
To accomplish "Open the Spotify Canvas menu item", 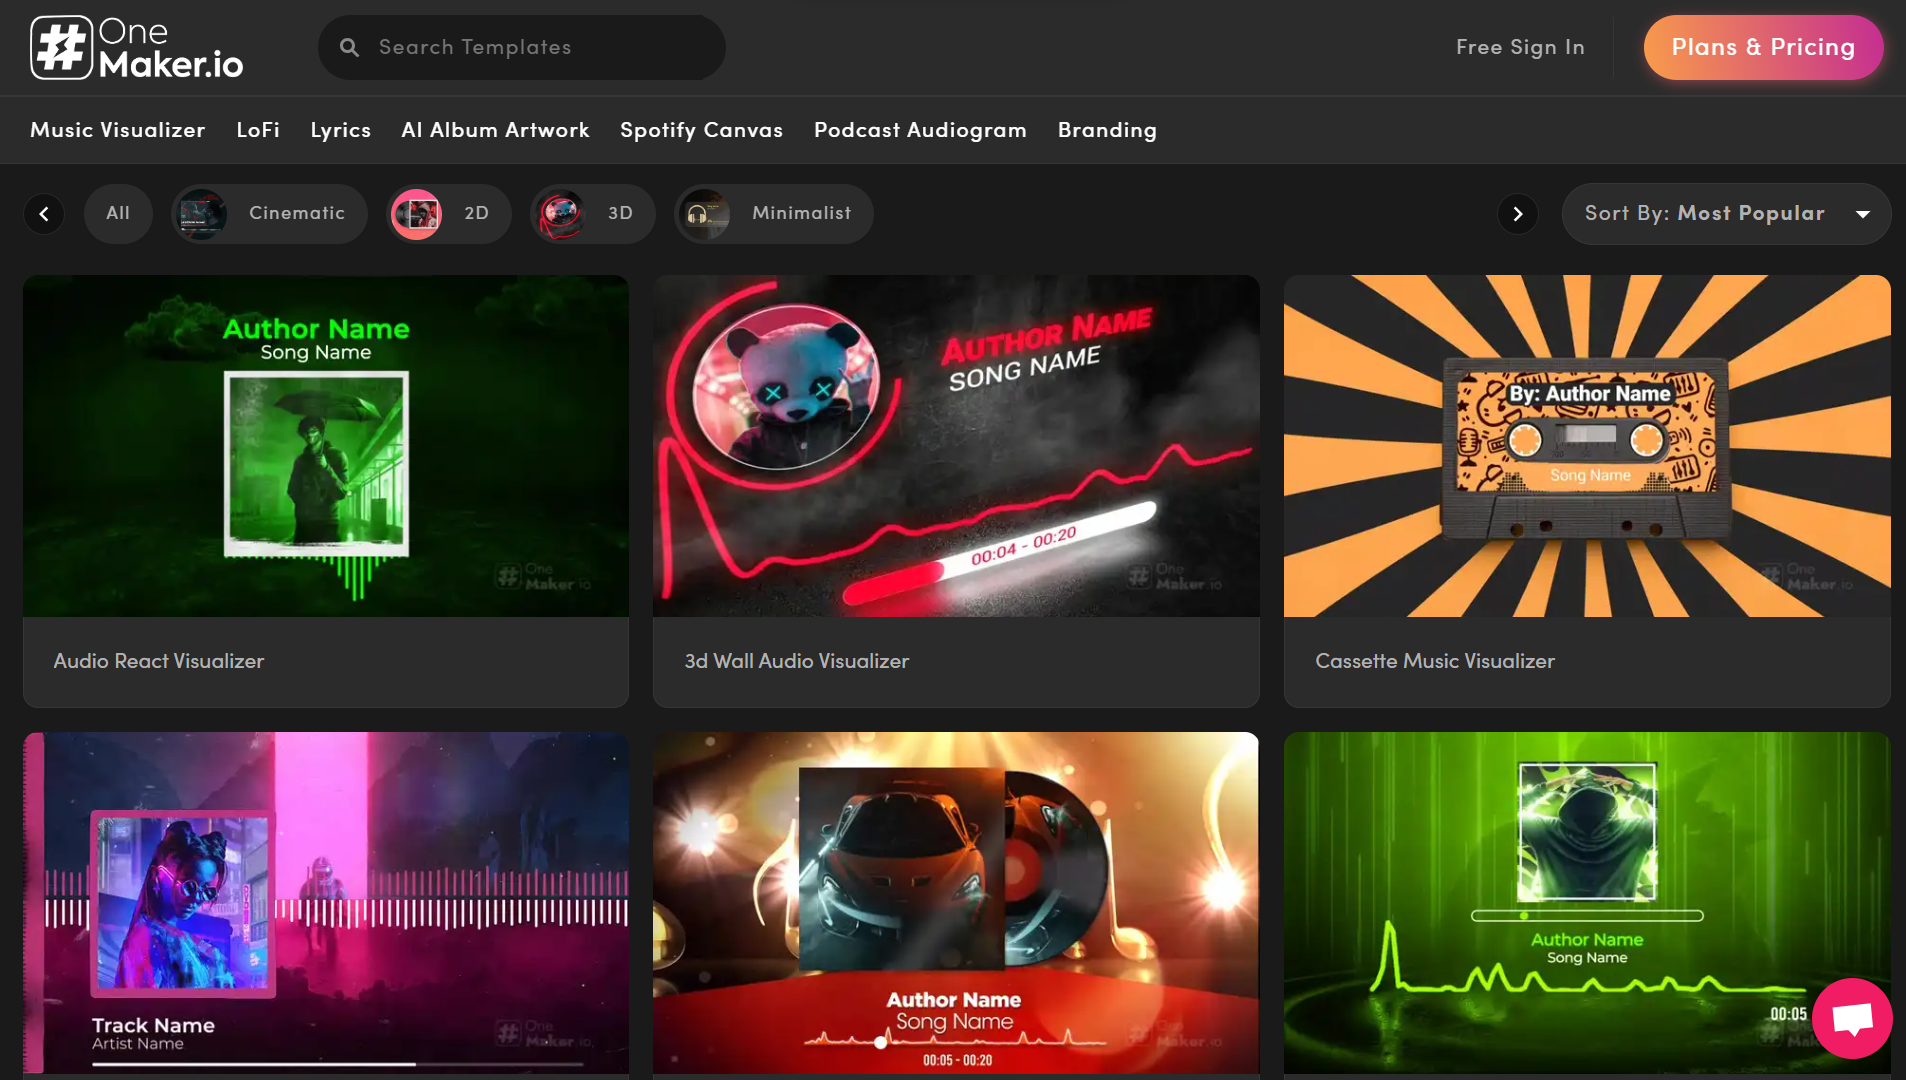I will [701, 130].
